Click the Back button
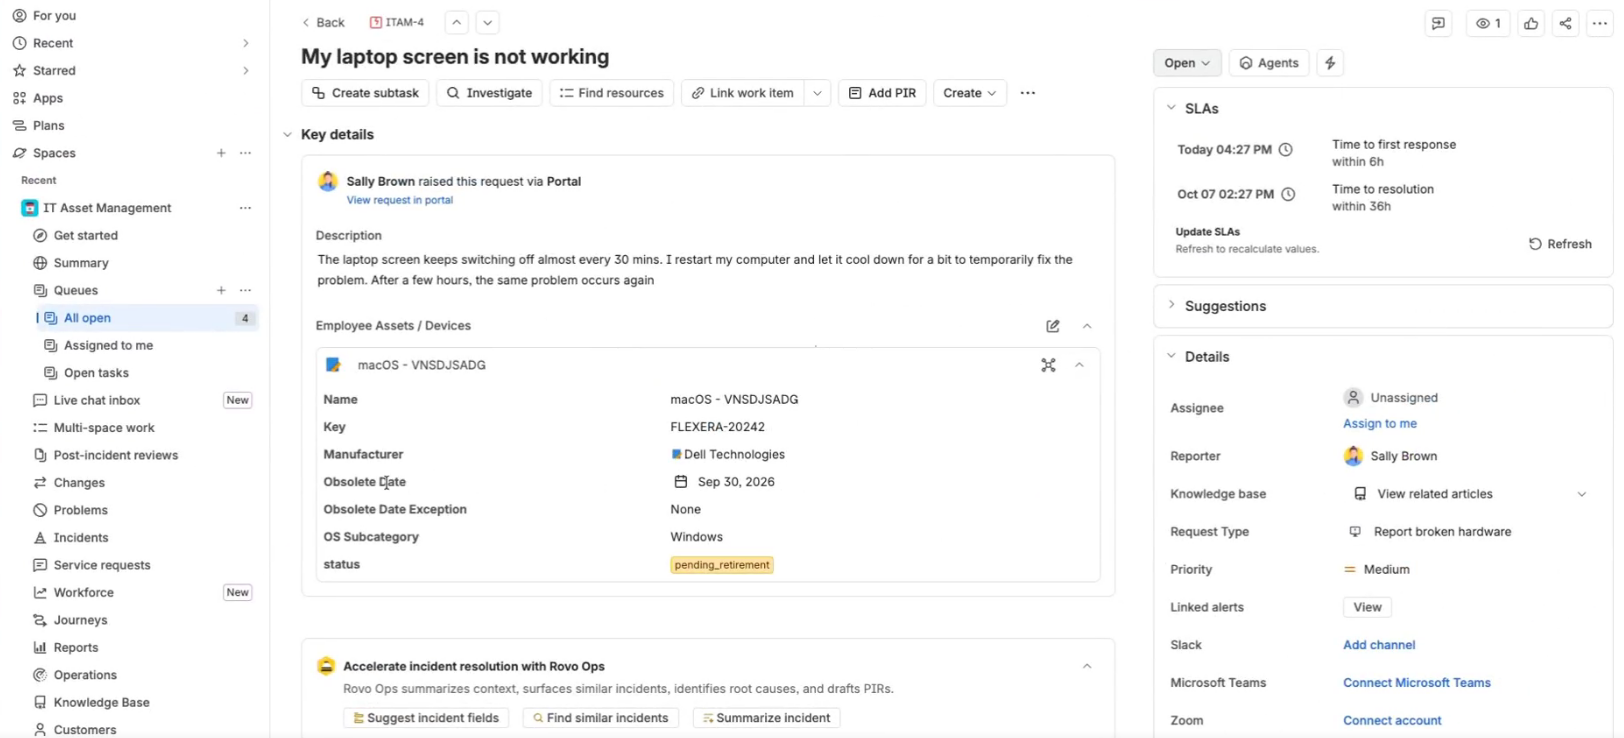1624x738 pixels. click(x=323, y=22)
